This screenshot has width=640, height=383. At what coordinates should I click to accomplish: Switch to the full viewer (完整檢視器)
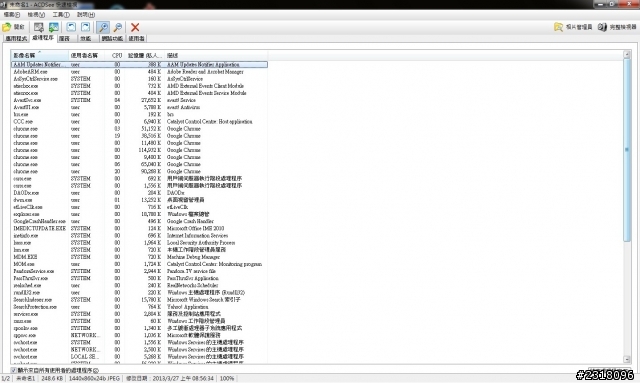tap(617, 27)
